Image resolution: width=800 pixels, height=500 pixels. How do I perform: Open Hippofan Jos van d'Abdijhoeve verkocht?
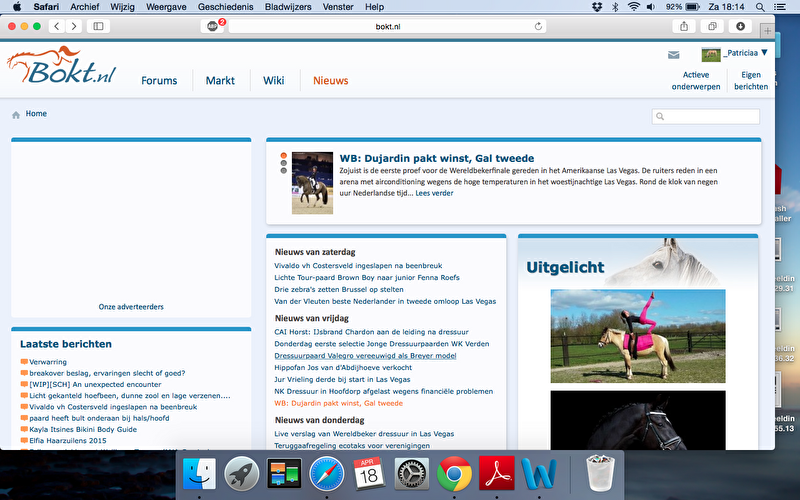(343, 367)
